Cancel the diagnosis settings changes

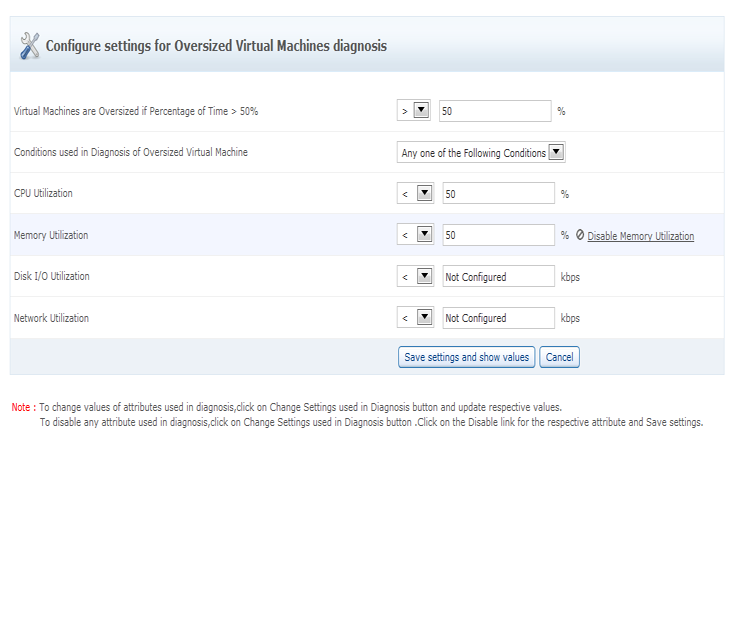coord(559,357)
